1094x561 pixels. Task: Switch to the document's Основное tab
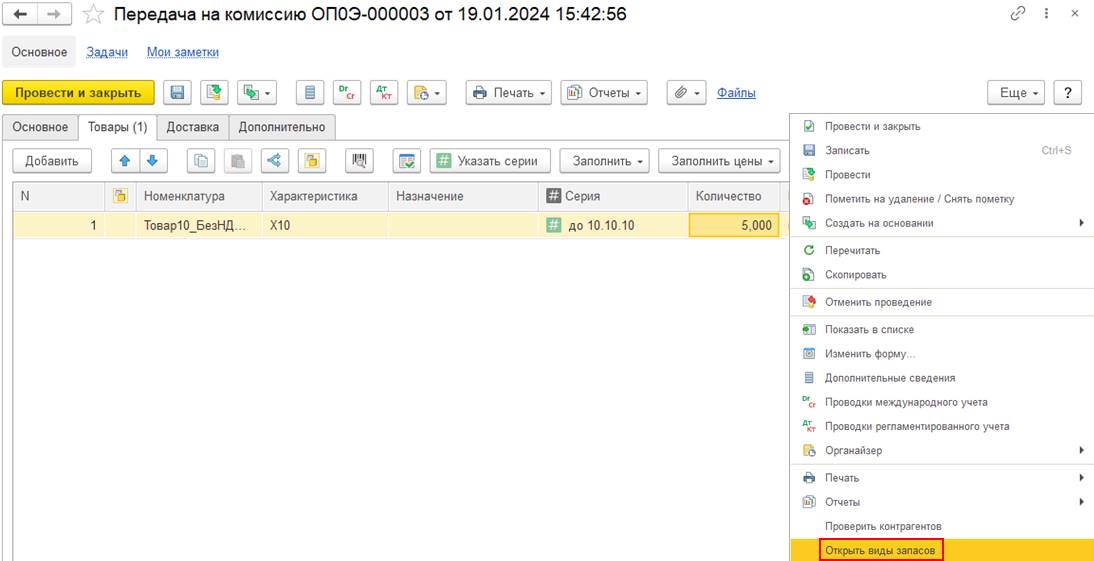40,127
